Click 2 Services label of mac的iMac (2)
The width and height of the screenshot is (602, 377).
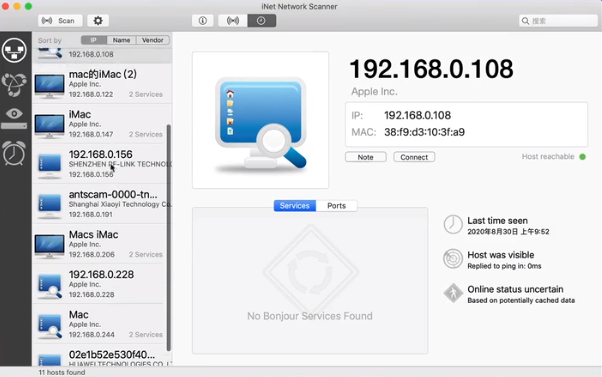click(146, 94)
